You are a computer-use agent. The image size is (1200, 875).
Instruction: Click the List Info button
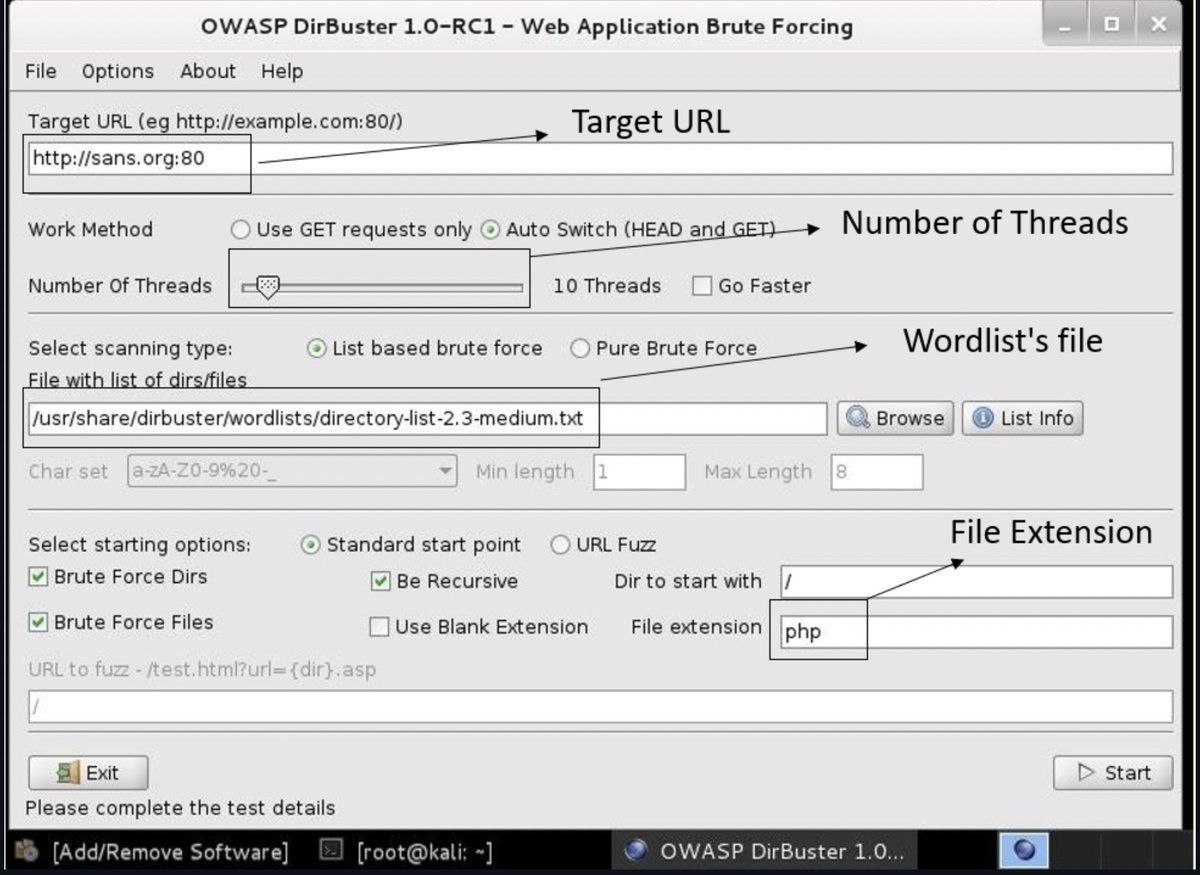[x=1022, y=418]
